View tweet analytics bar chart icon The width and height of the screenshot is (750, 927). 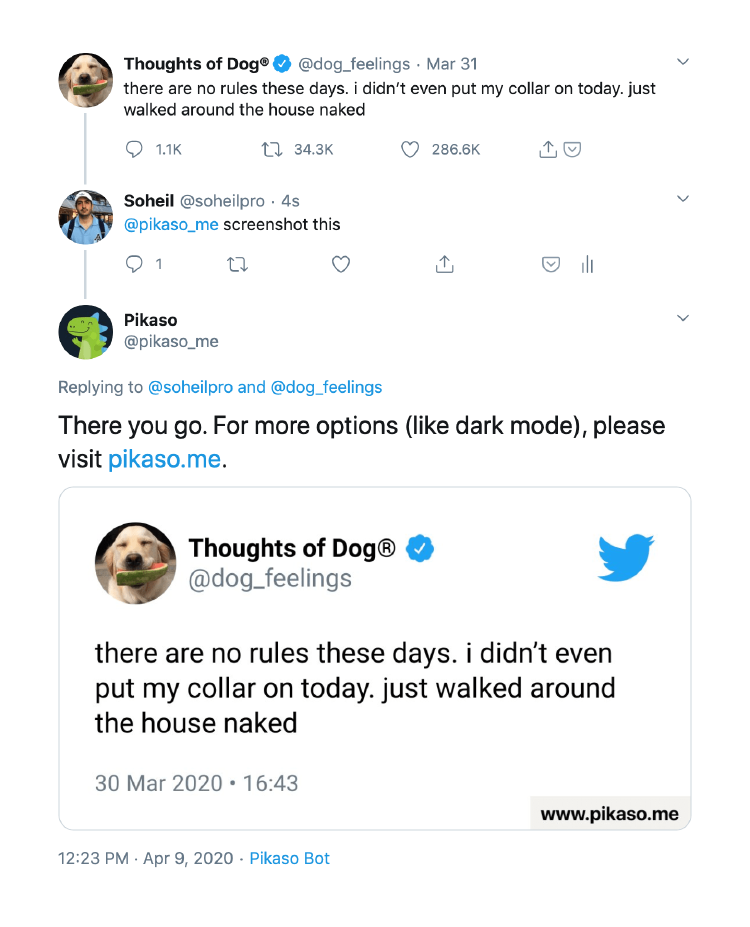click(587, 264)
